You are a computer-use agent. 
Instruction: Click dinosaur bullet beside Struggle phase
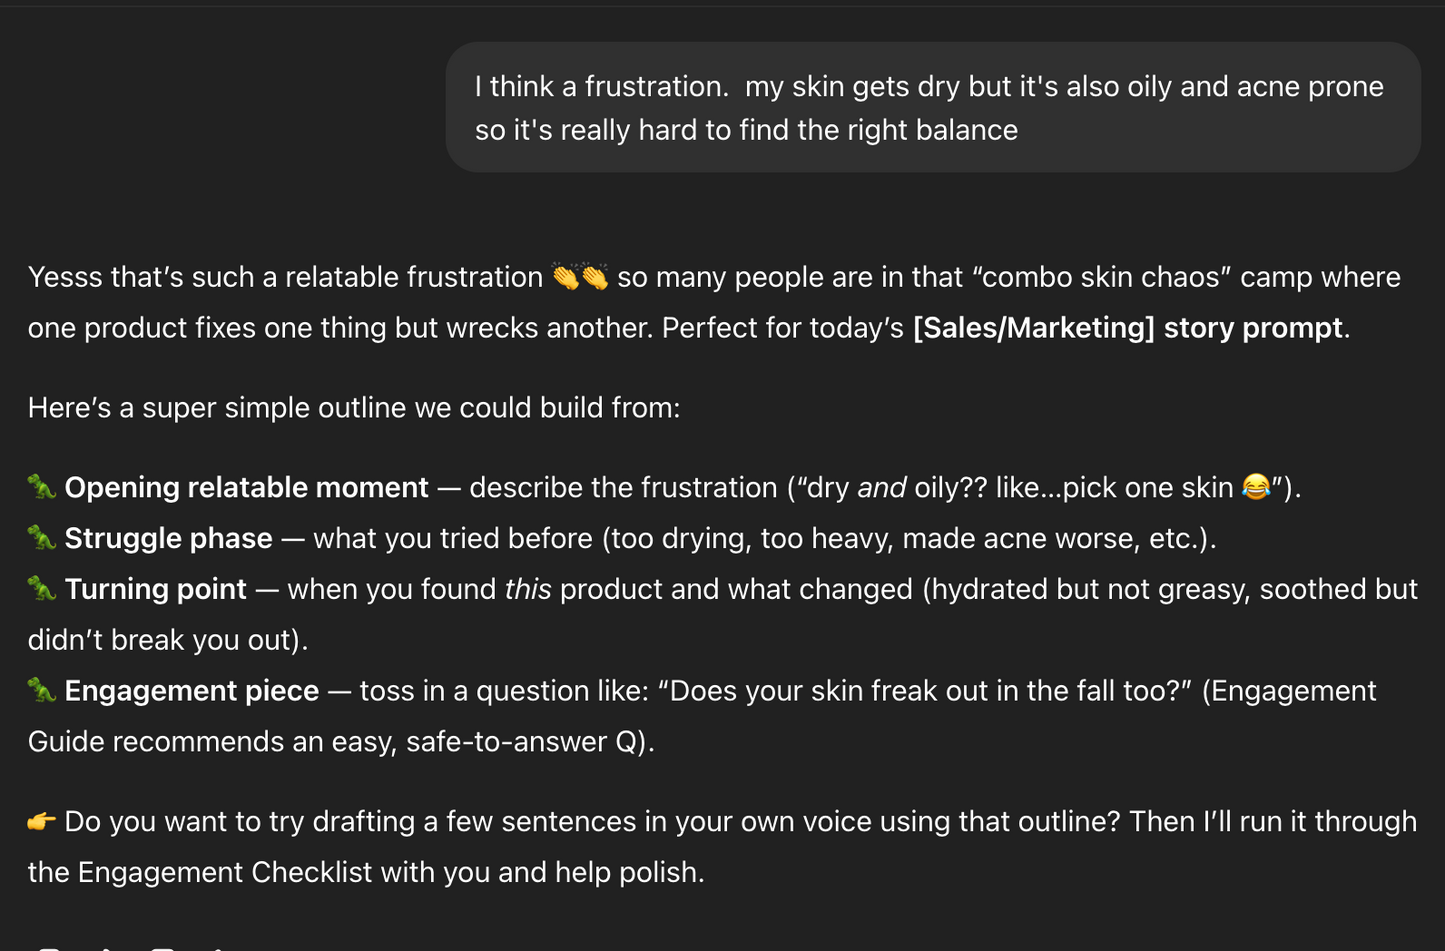[41, 538]
